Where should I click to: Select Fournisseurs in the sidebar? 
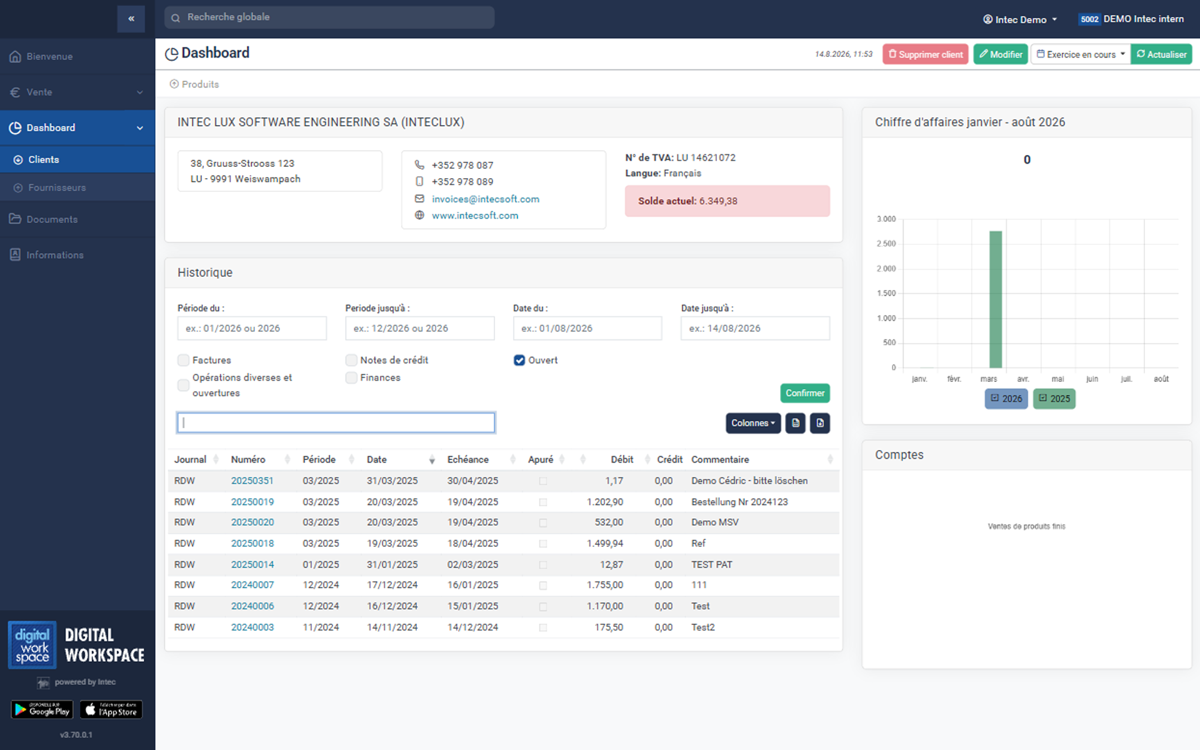(x=57, y=187)
